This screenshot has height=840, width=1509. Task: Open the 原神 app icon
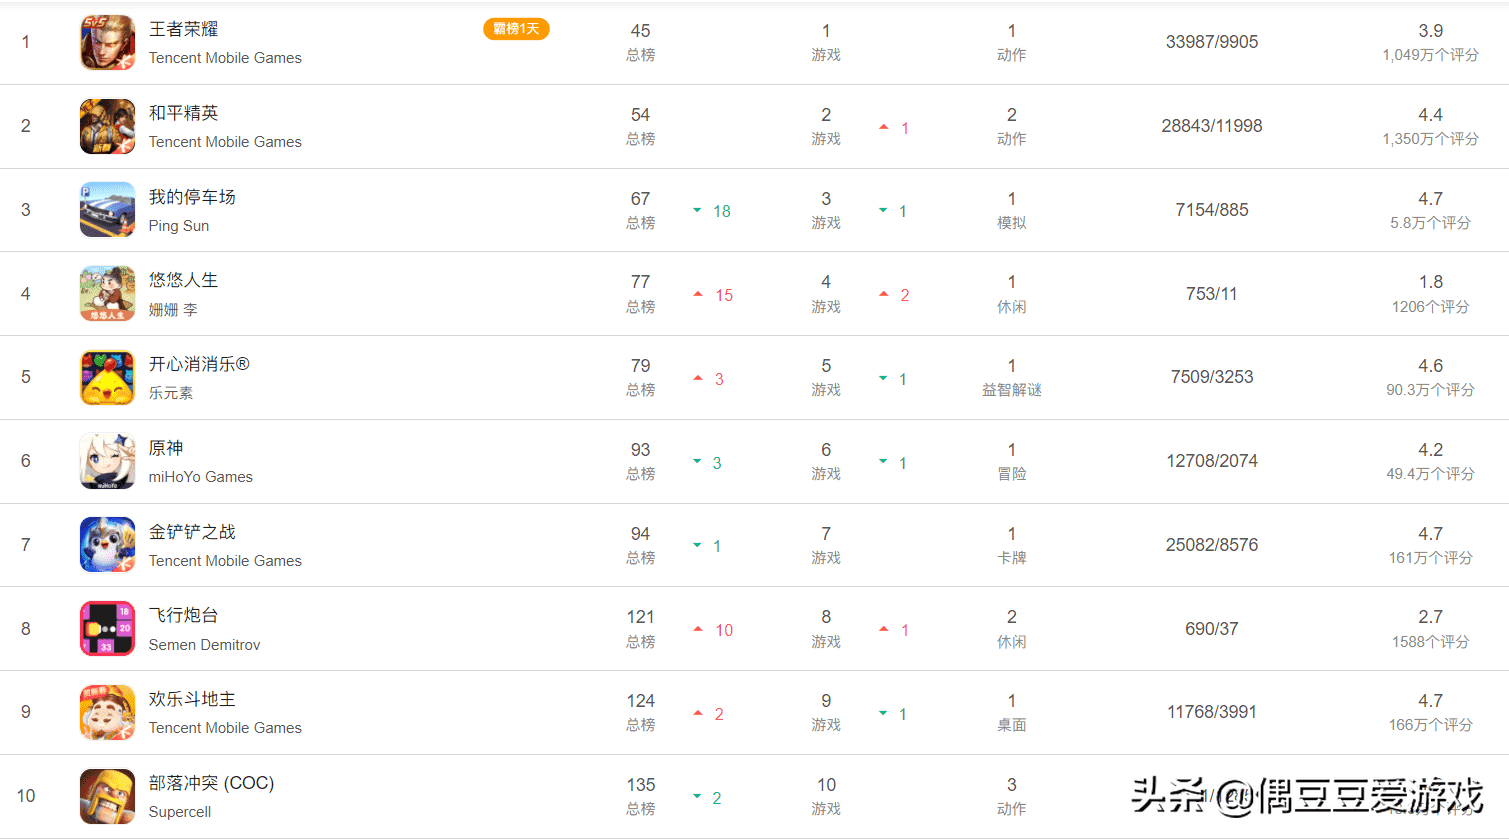click(107, 461)
